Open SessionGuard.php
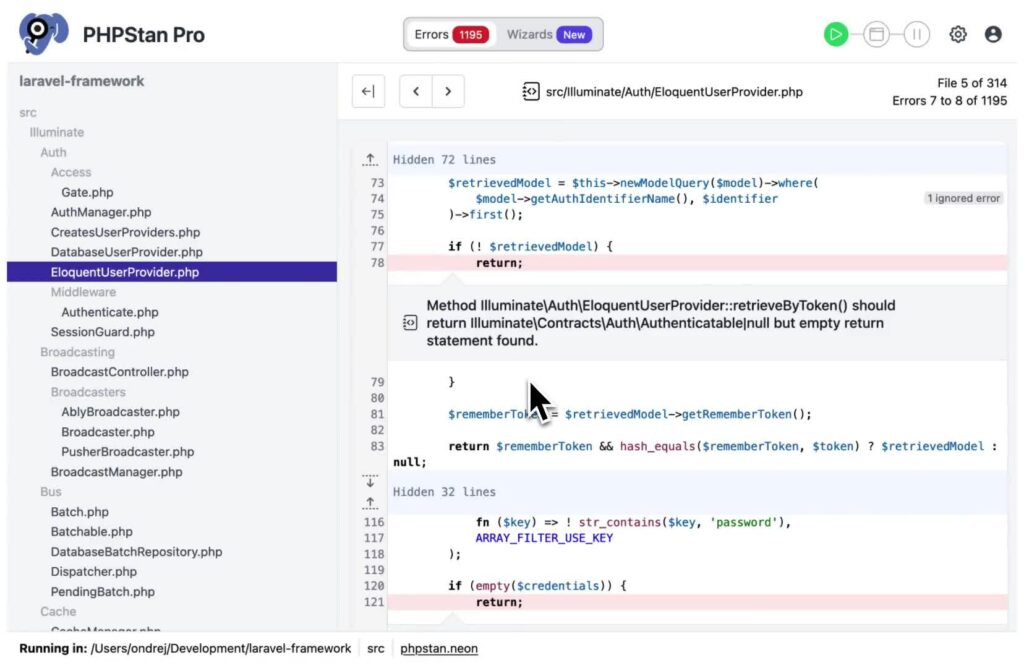The width and height of the screenshot is (1024, 668). (x=103, y=332)
